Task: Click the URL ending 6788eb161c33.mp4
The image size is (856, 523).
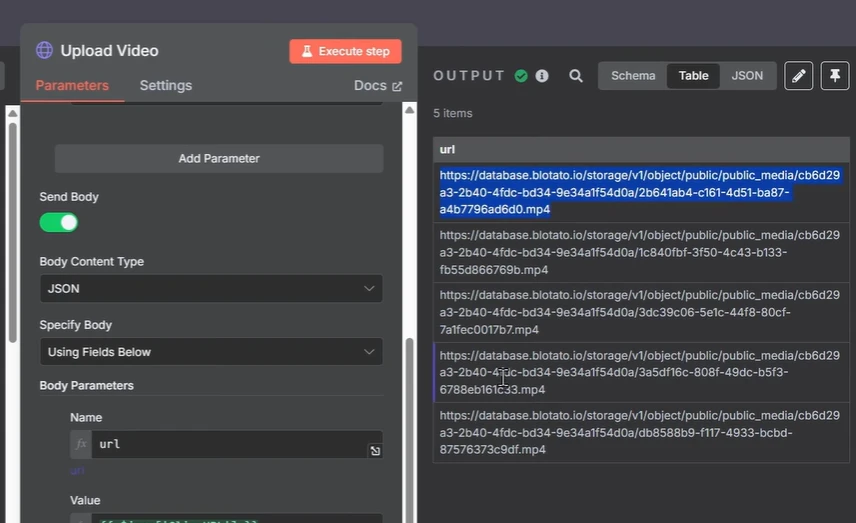Action: click(x=640, y=372)
